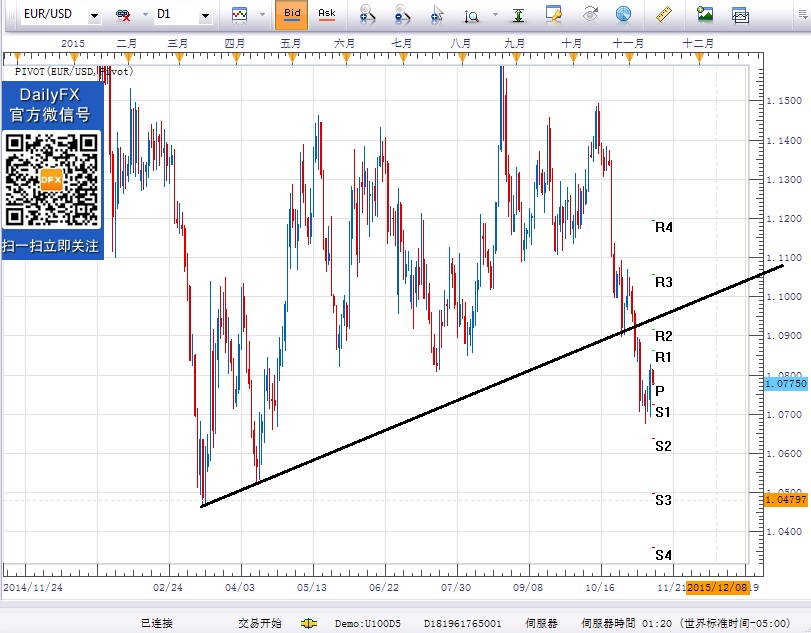Screen dimensions: 811x633
Task: Click the orange marker below 十一月
Action: (x=629, y=57)
